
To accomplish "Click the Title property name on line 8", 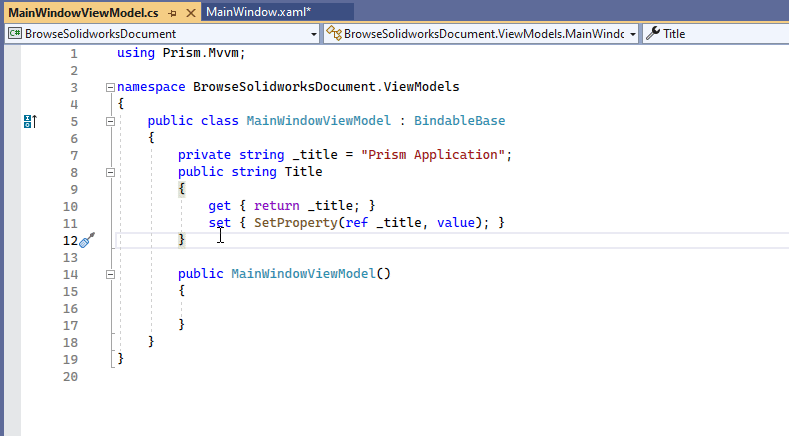I will [303, 172].
